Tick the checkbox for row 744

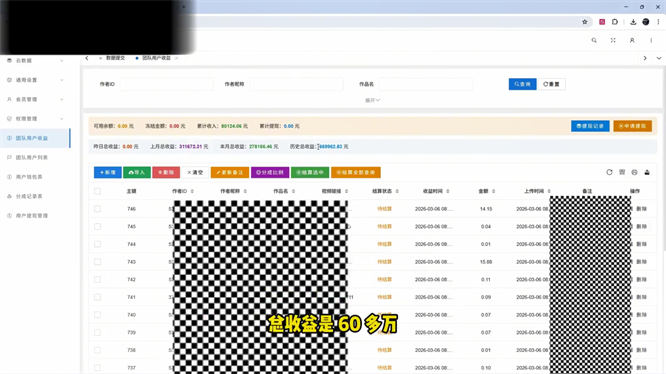tap(98, 244)
